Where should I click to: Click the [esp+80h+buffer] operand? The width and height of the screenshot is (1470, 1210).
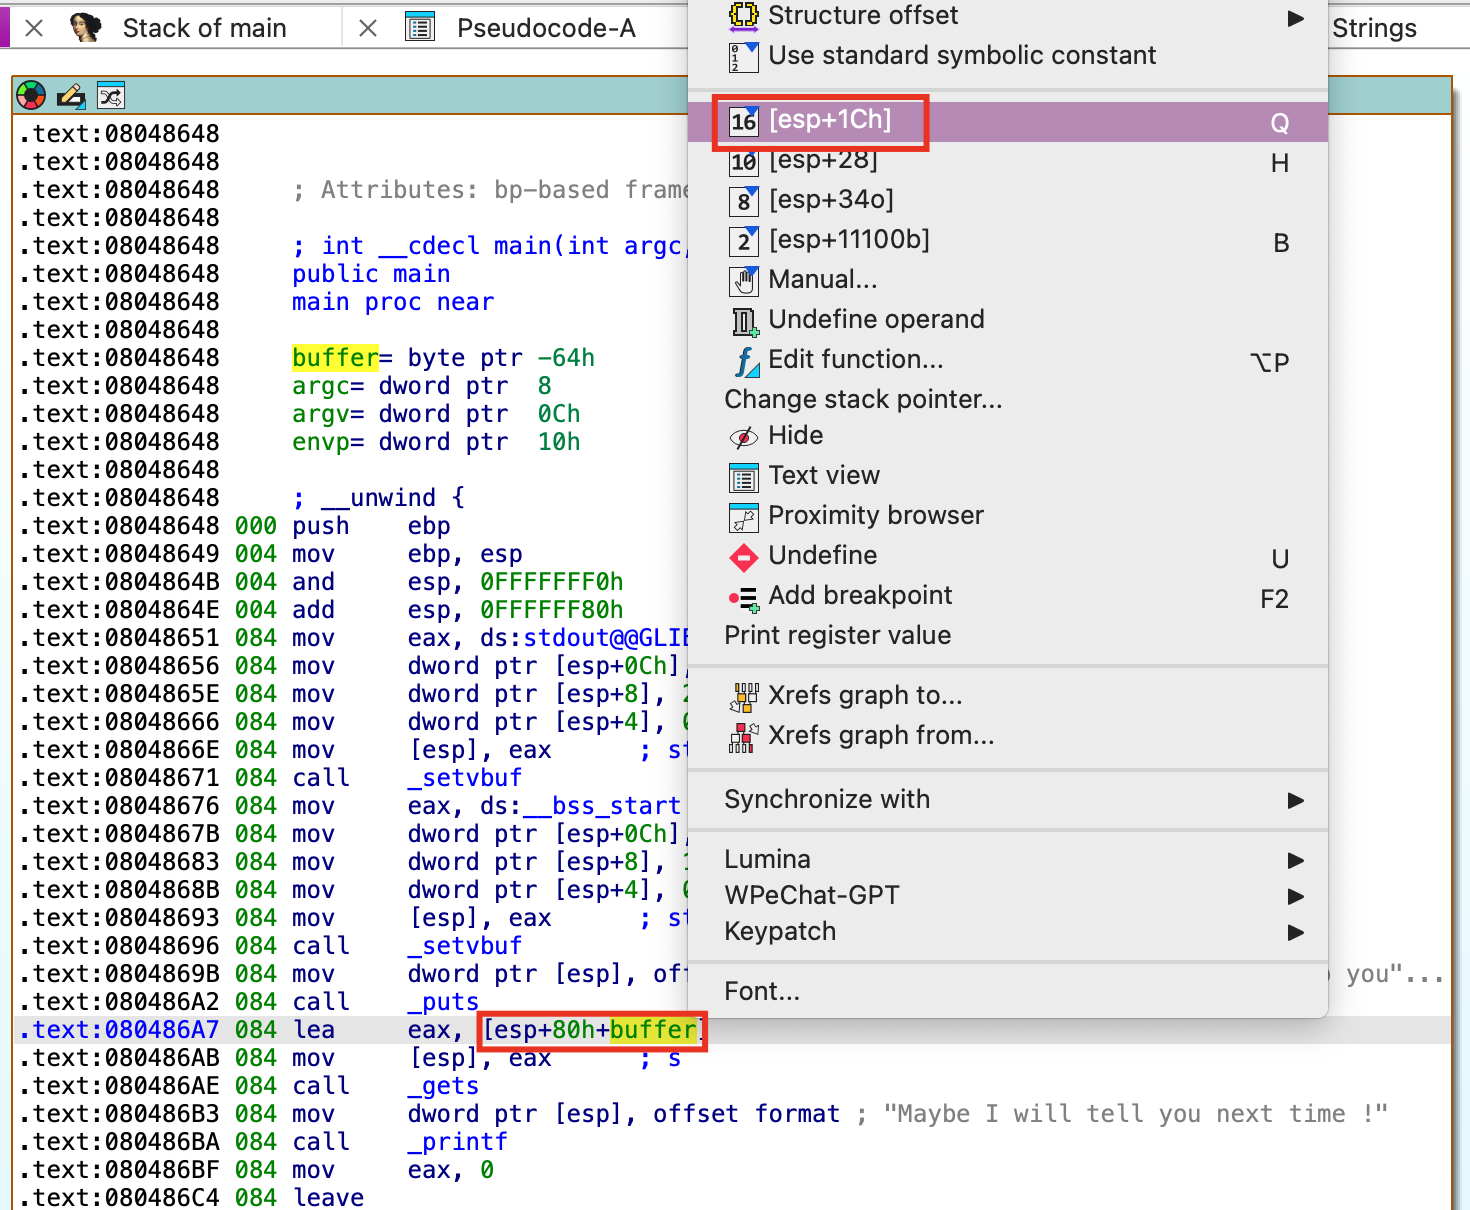pyautogui.click(x=592, y=1030)
